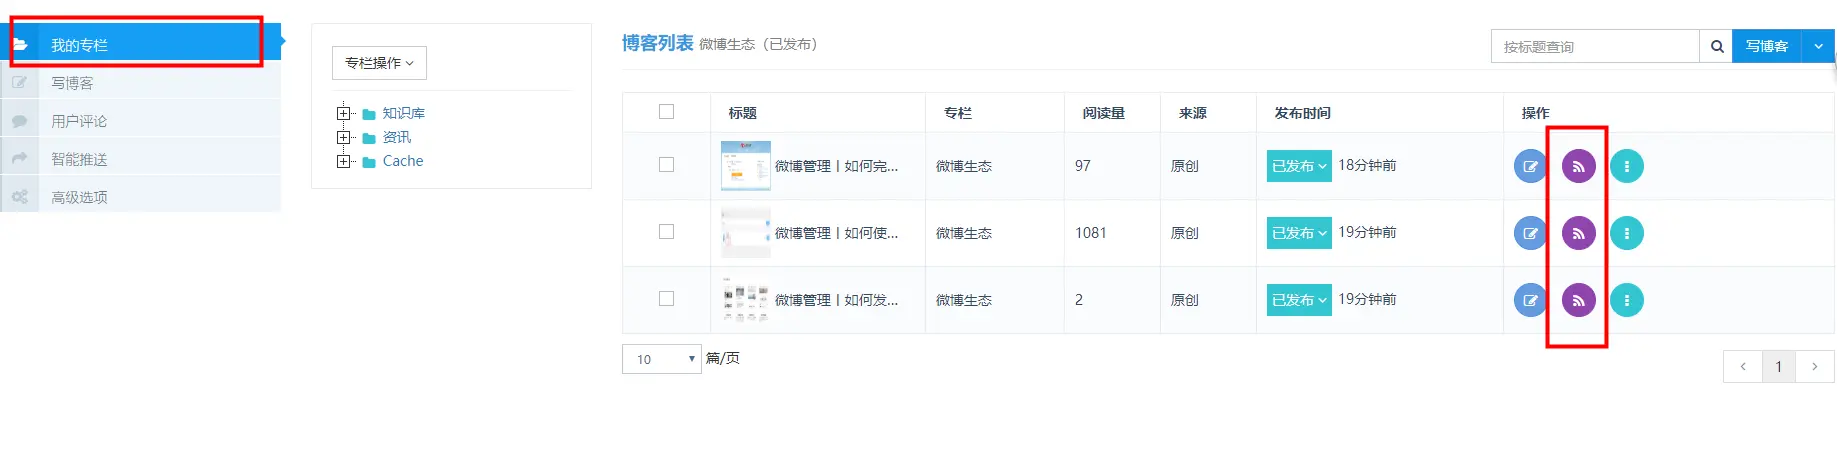Image resolution: width=1837 pixels, height=450 pixels.
Task: Click the edit icon for the 97-views post
Action: click(x=1530, y=166)
